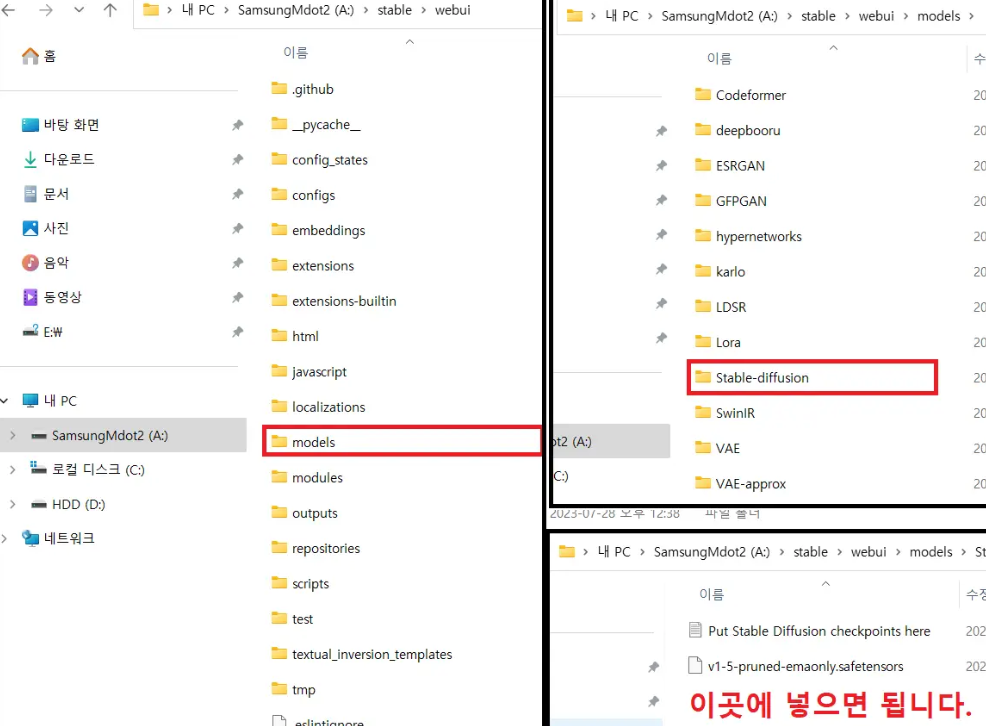Expand SamsungMdot2 (A:) drive node
The height and width of the screenshot is (726, 986).
point(13,435)
